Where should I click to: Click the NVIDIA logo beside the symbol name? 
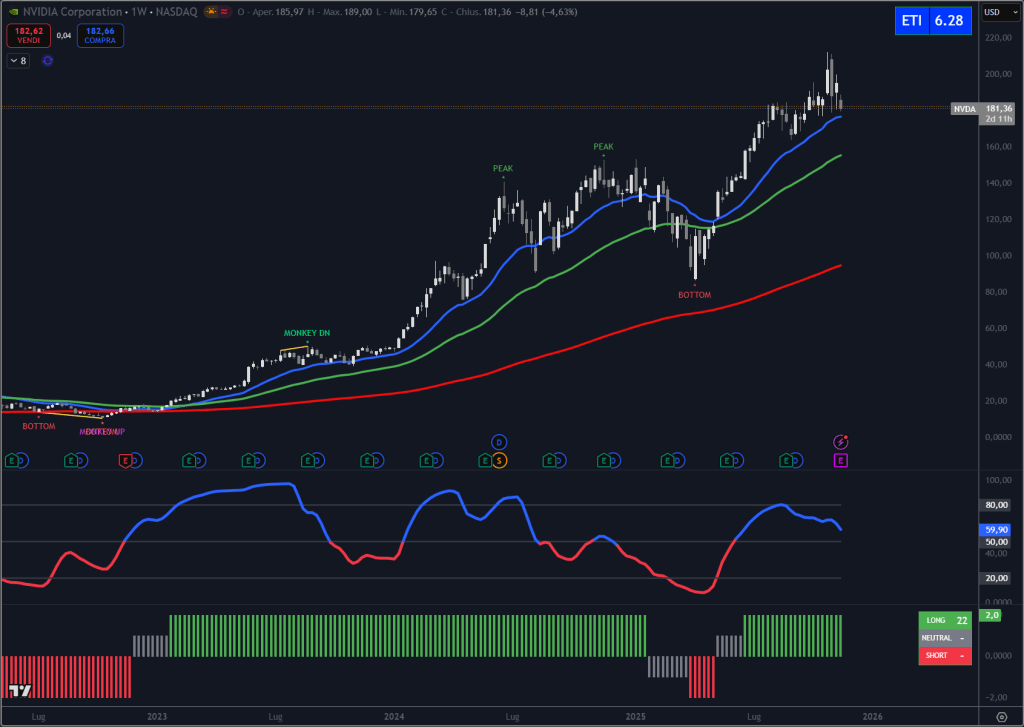[13, 11]
